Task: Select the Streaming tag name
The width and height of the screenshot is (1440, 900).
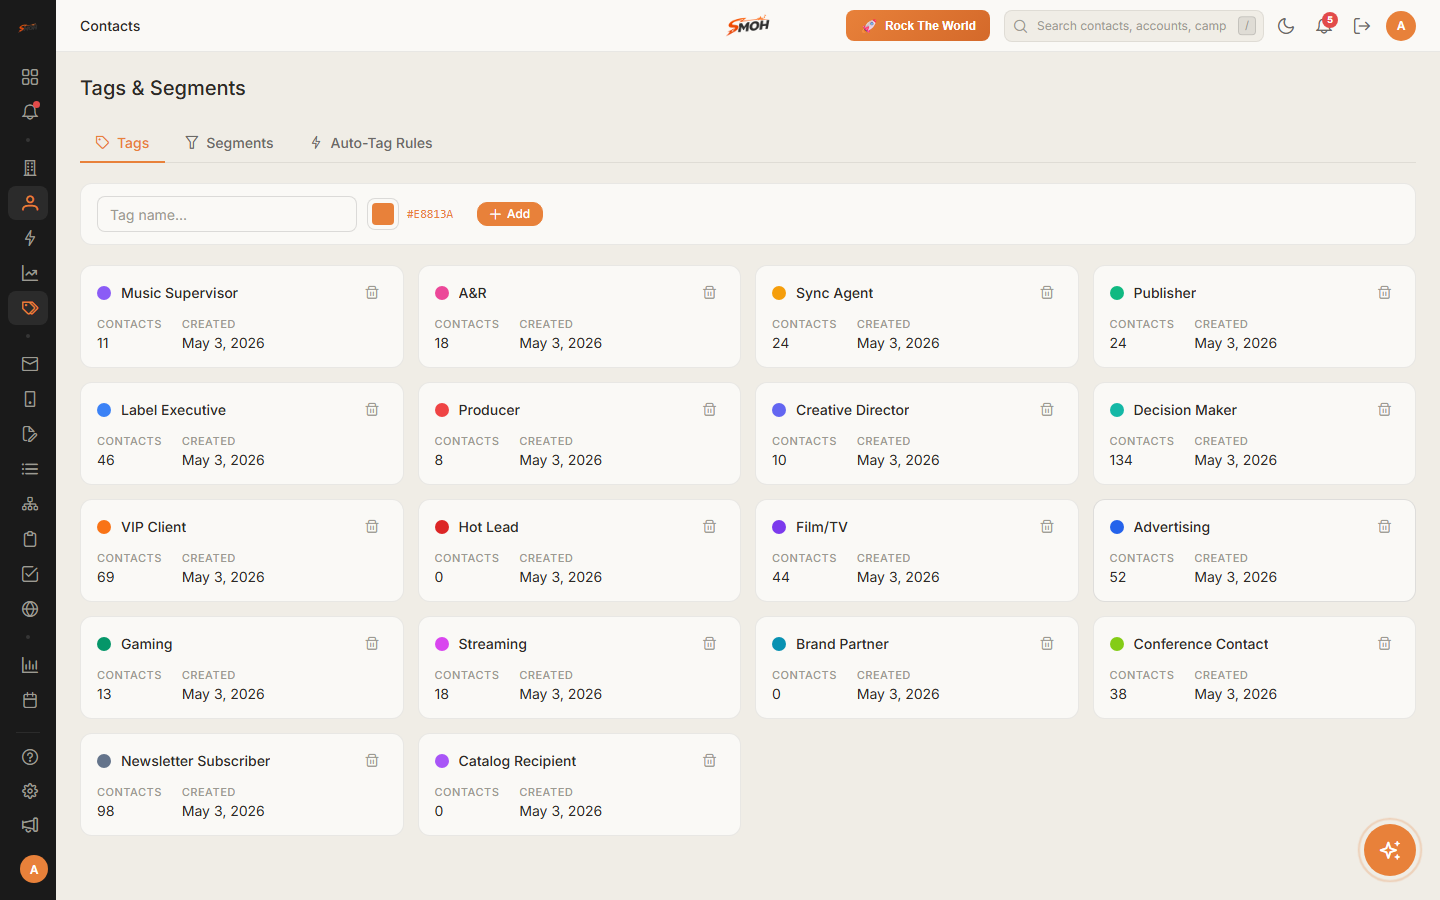Action: click(492, 644)
